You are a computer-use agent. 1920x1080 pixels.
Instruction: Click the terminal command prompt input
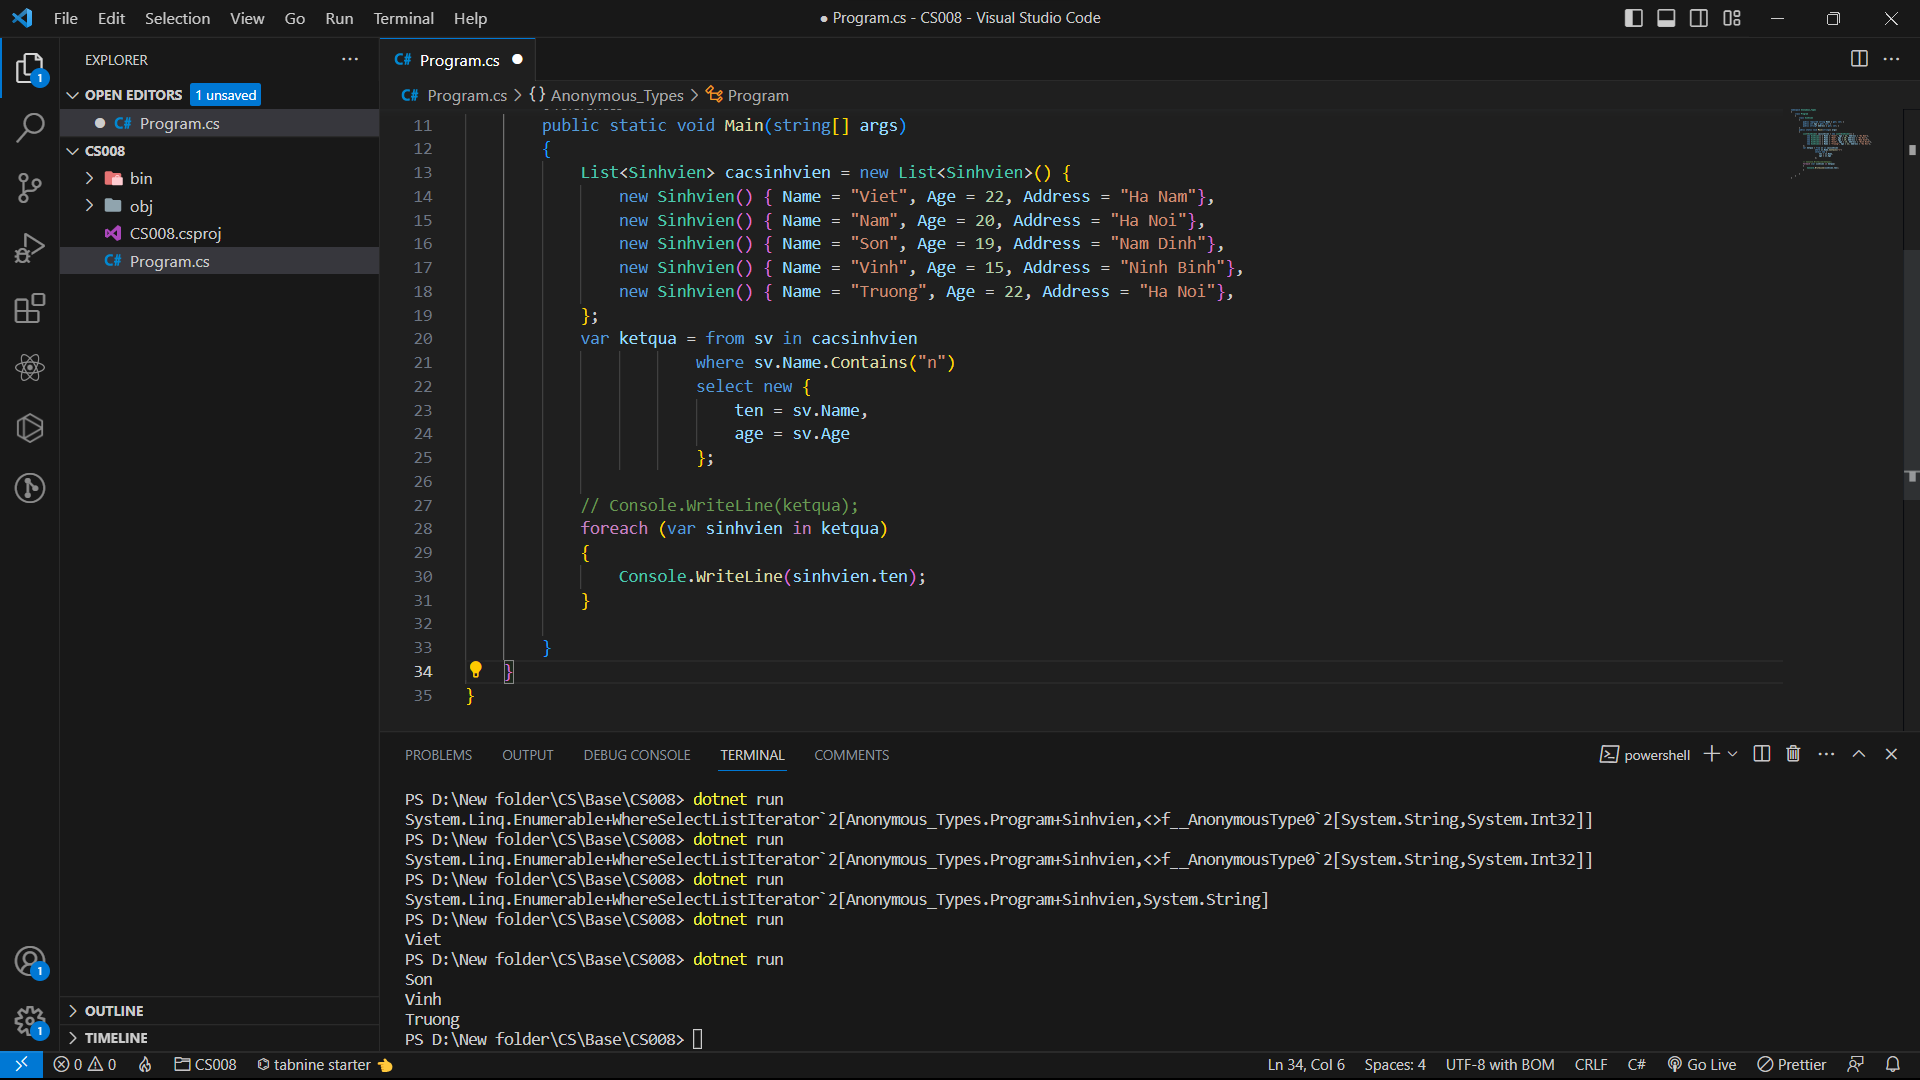coord(698,1039)
